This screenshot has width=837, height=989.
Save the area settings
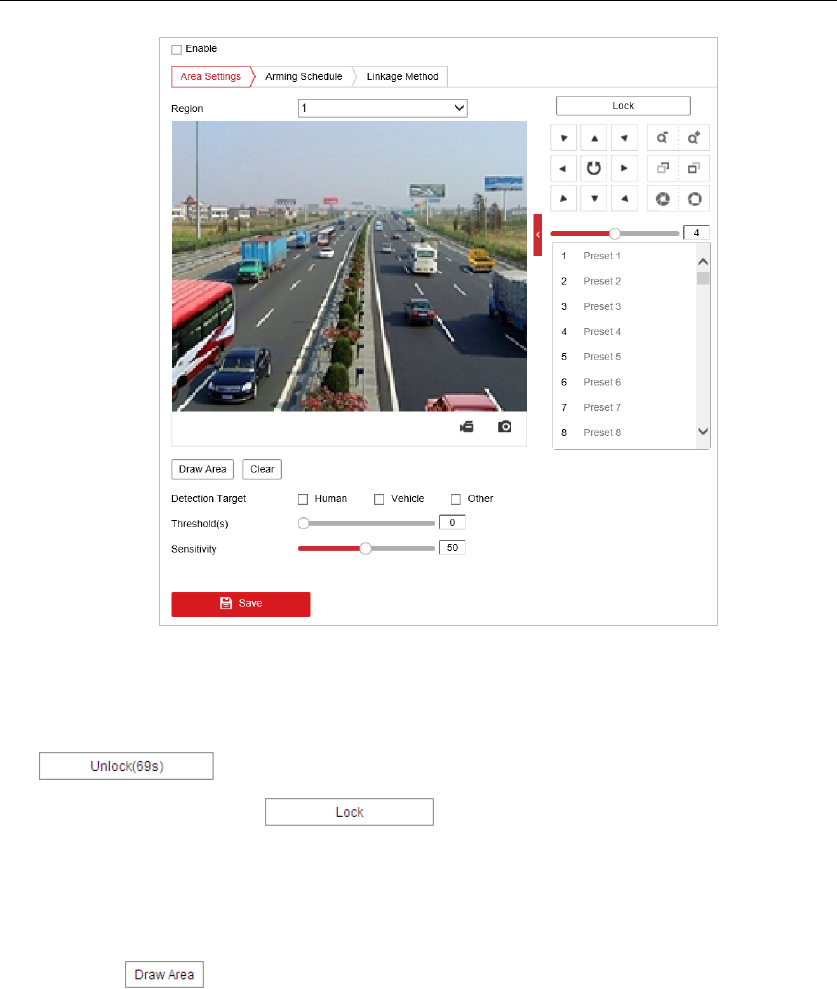click(x=241, y=604)
